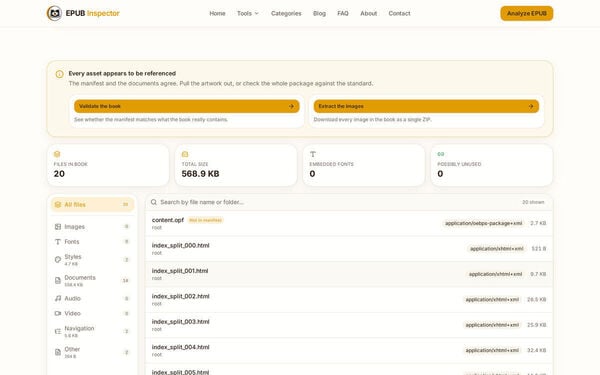Click the 2.7 KB size of content.opf
Viewport: 600px width, 375px height.
(x=538, y=223)
